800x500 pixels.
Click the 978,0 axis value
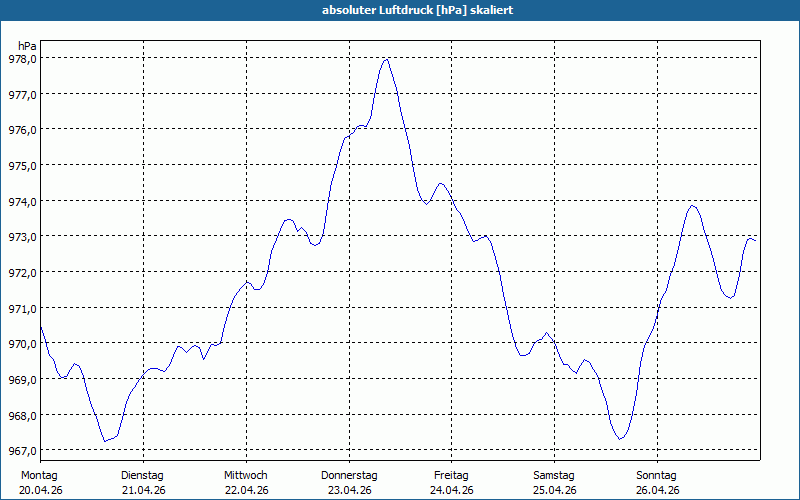22,59
